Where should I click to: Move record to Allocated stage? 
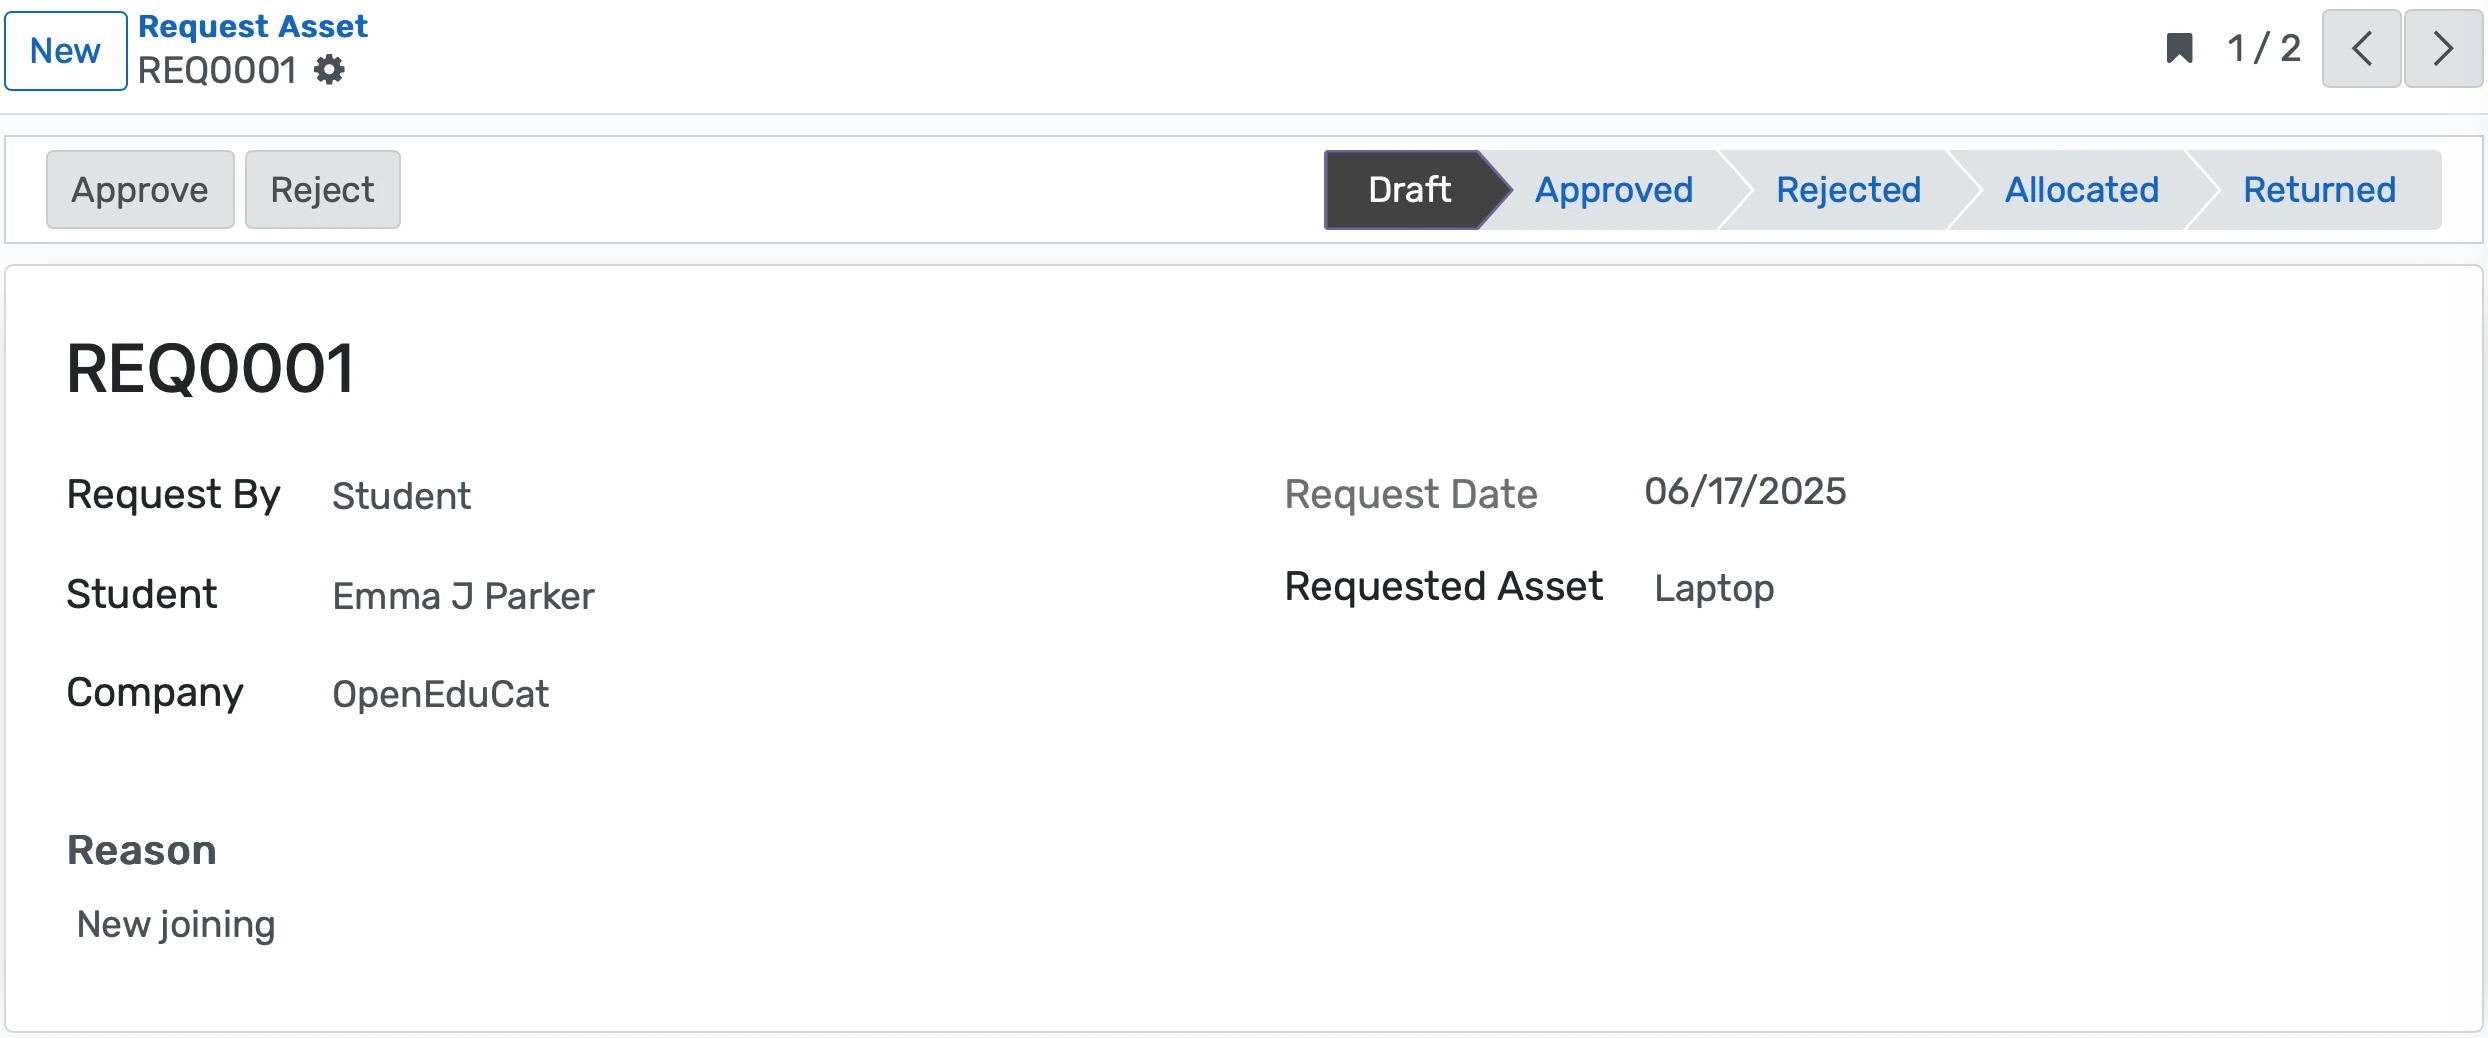[2082, 190]
